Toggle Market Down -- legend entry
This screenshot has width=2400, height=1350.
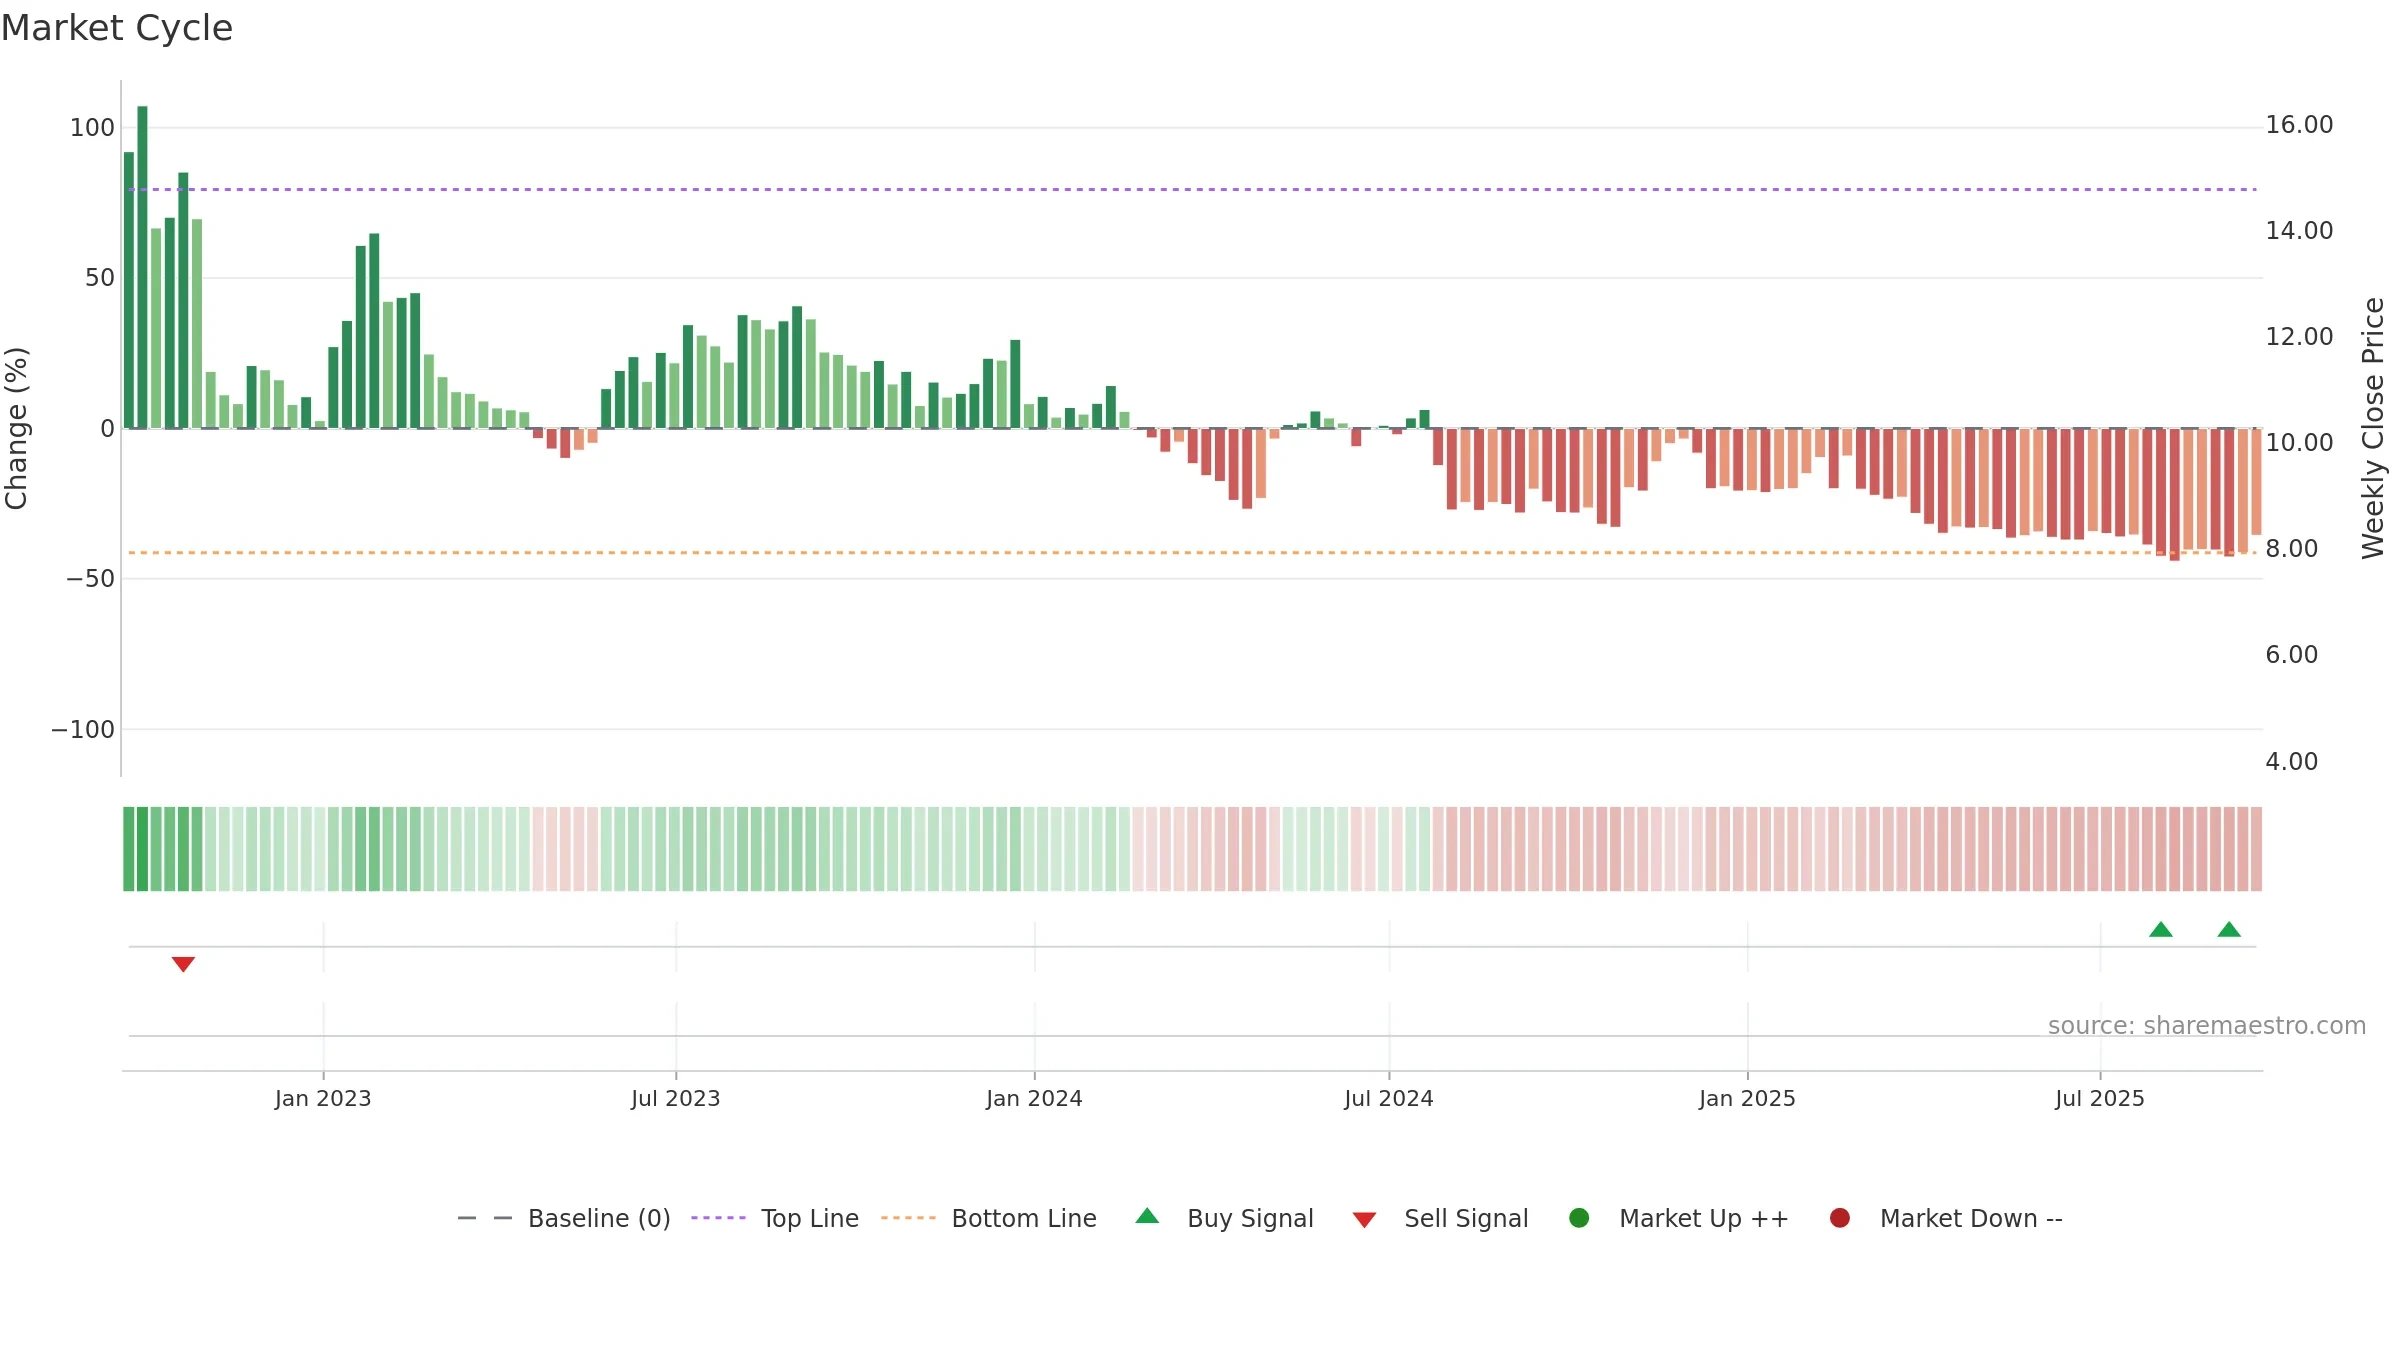pos(1946,1218)
